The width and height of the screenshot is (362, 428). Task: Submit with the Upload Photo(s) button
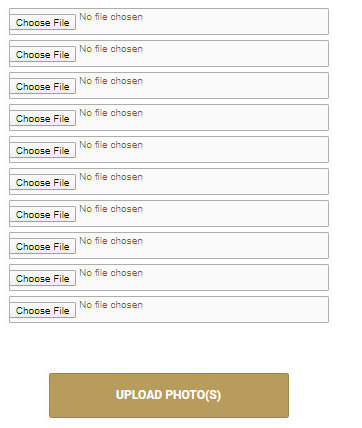[169, 395]
